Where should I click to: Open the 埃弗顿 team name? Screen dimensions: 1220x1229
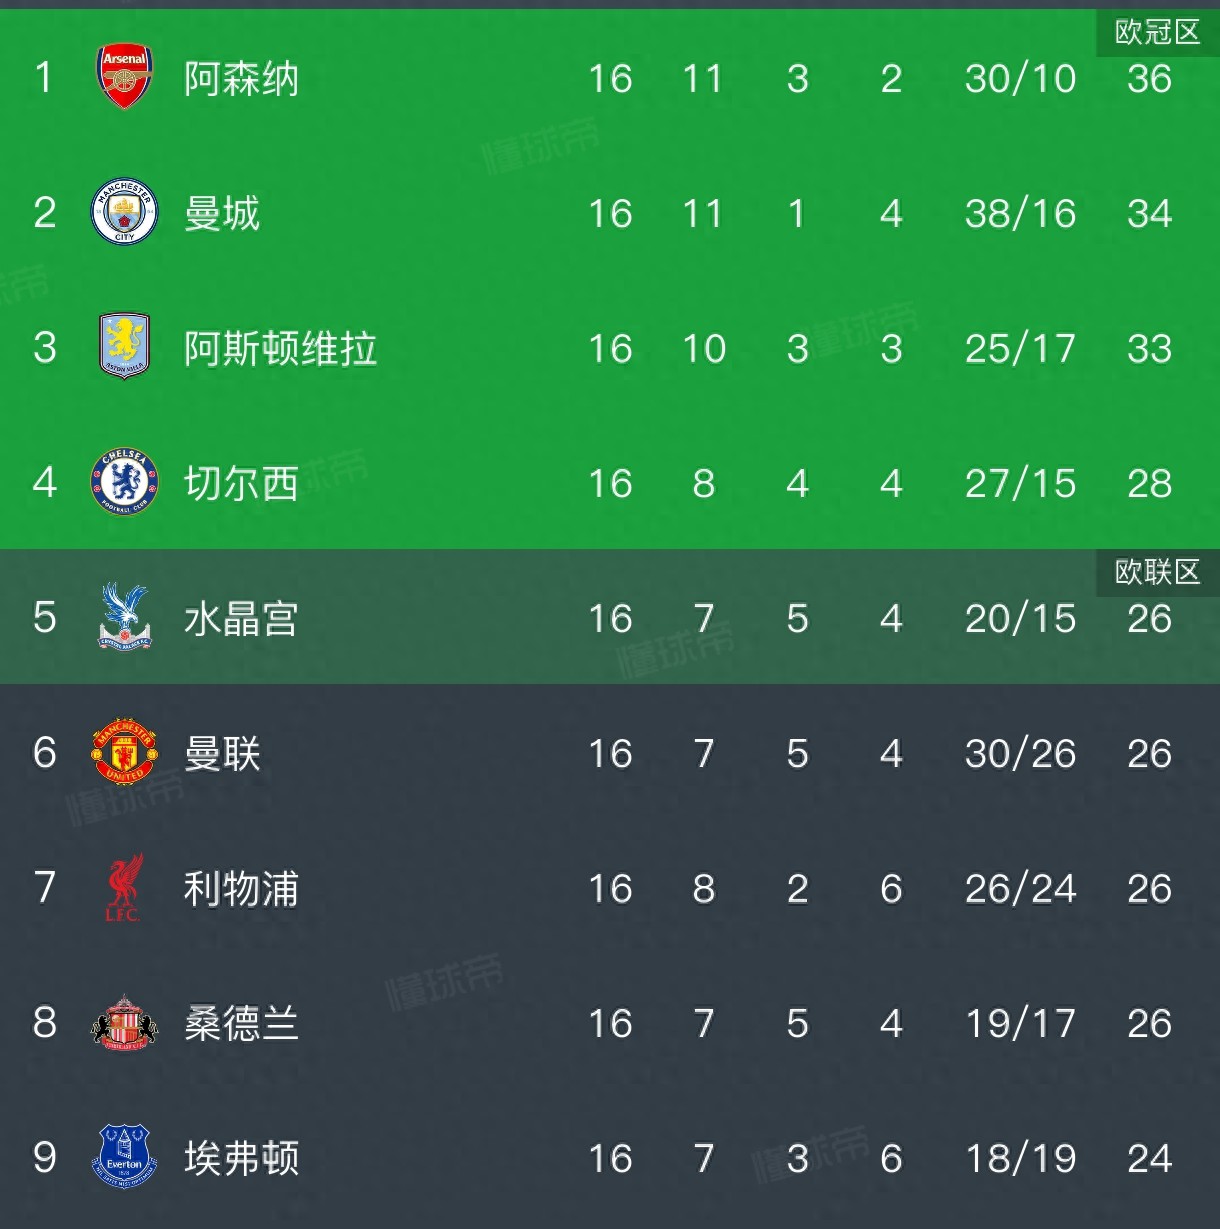(x=241, y=1159)
